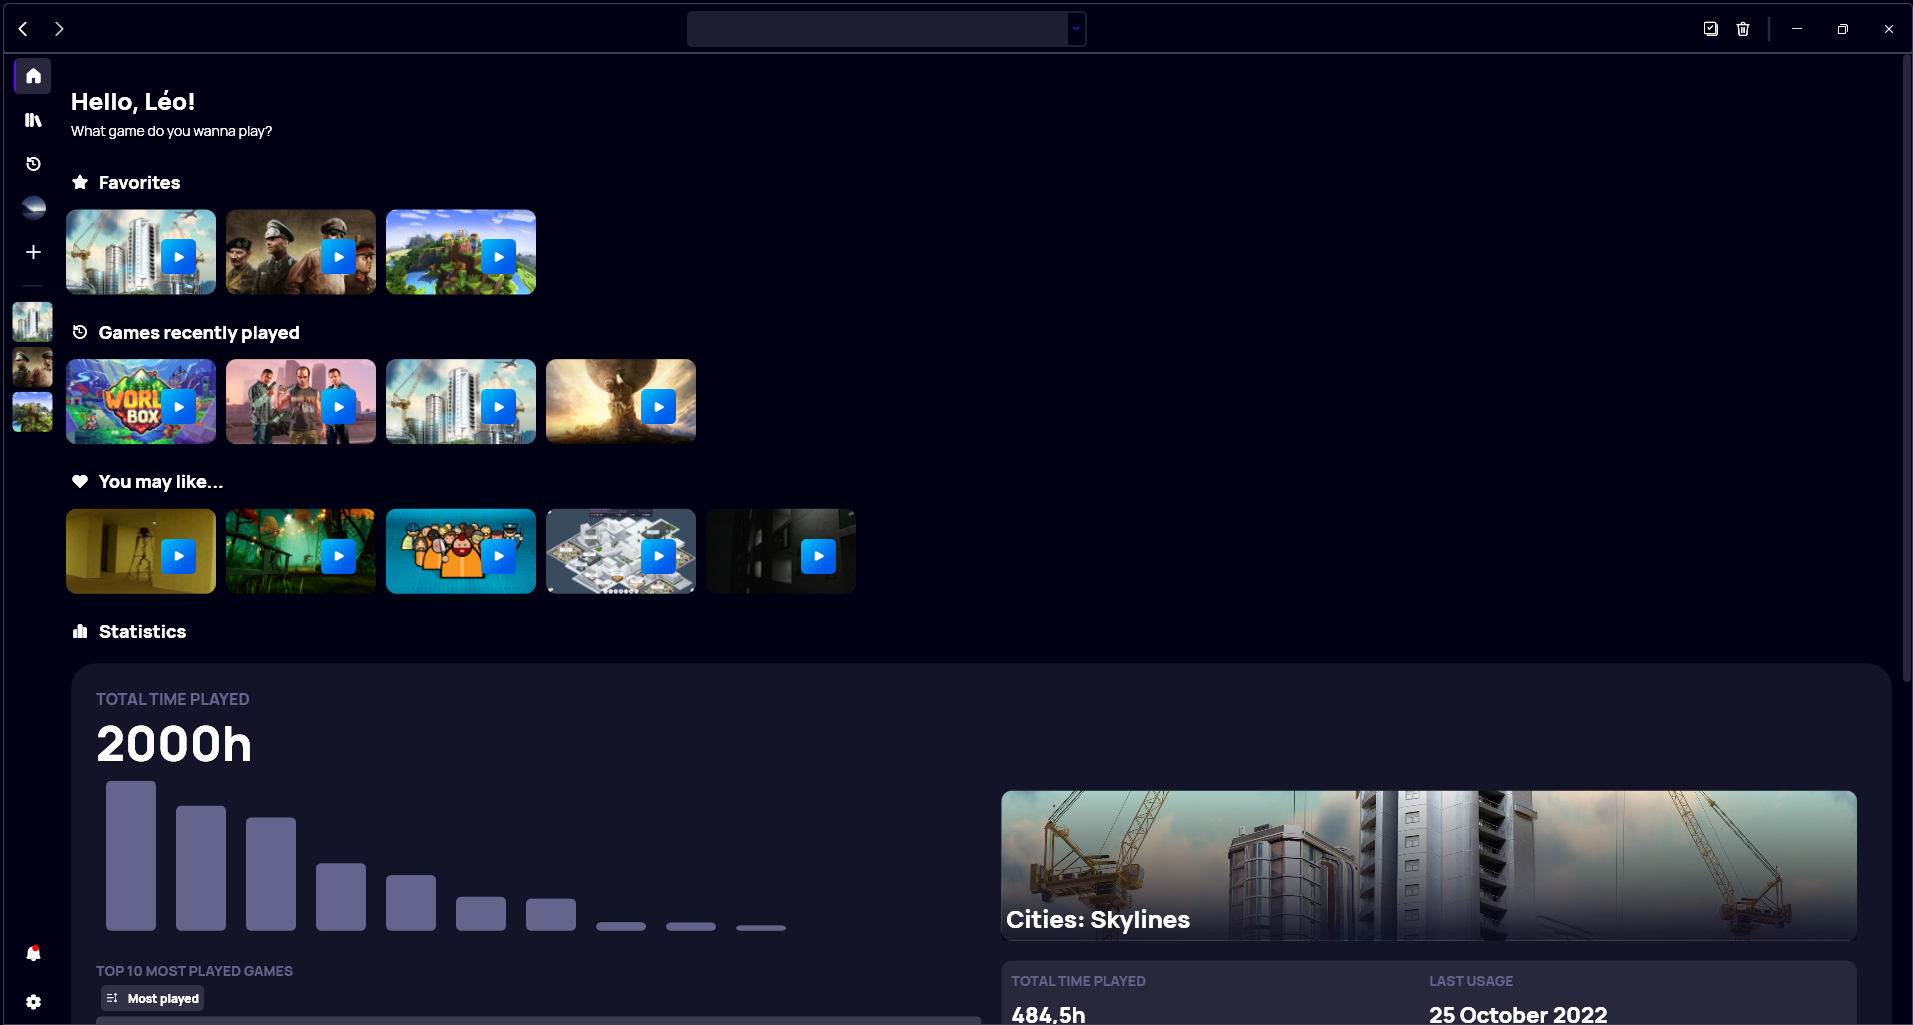This screenshot has height=1025, width=1913.
Task: Open the Most played sort selector
Action: pos(153,998)
